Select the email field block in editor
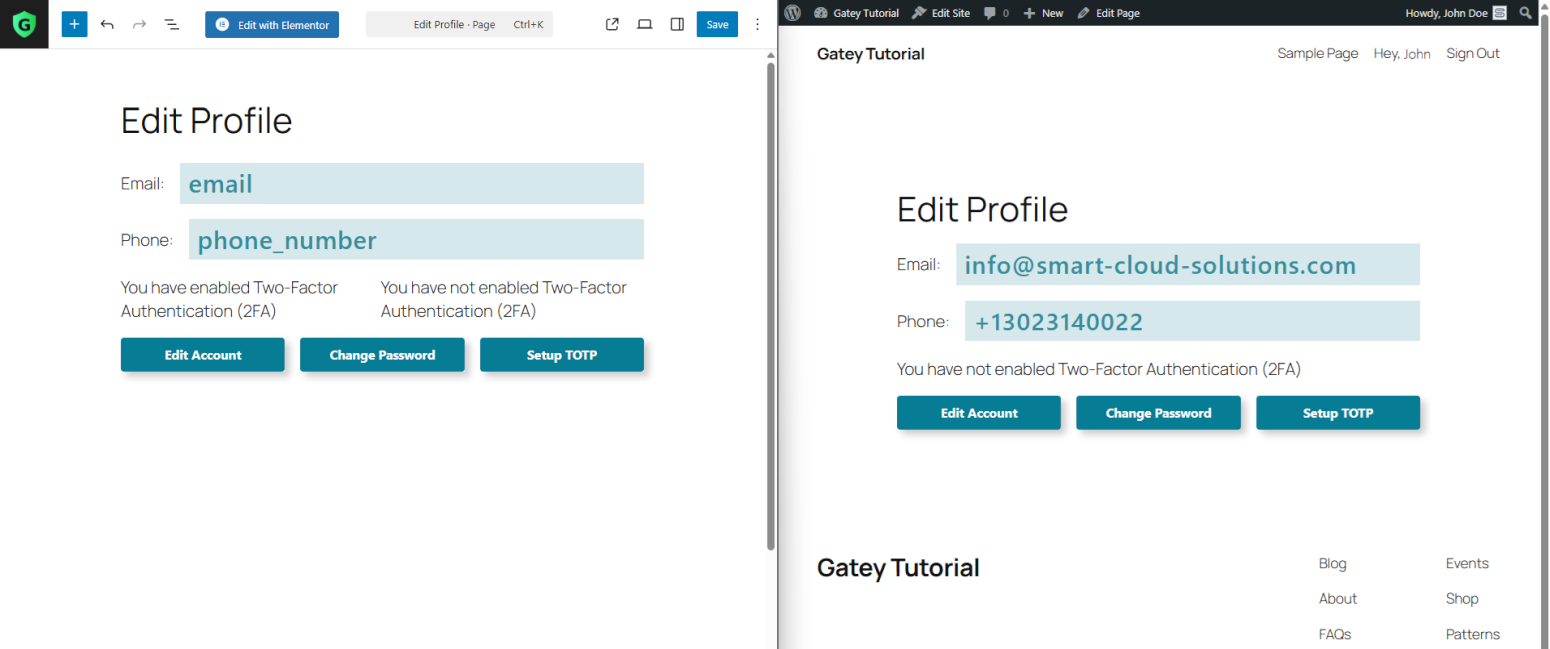1550x649 pixels. 411,184
